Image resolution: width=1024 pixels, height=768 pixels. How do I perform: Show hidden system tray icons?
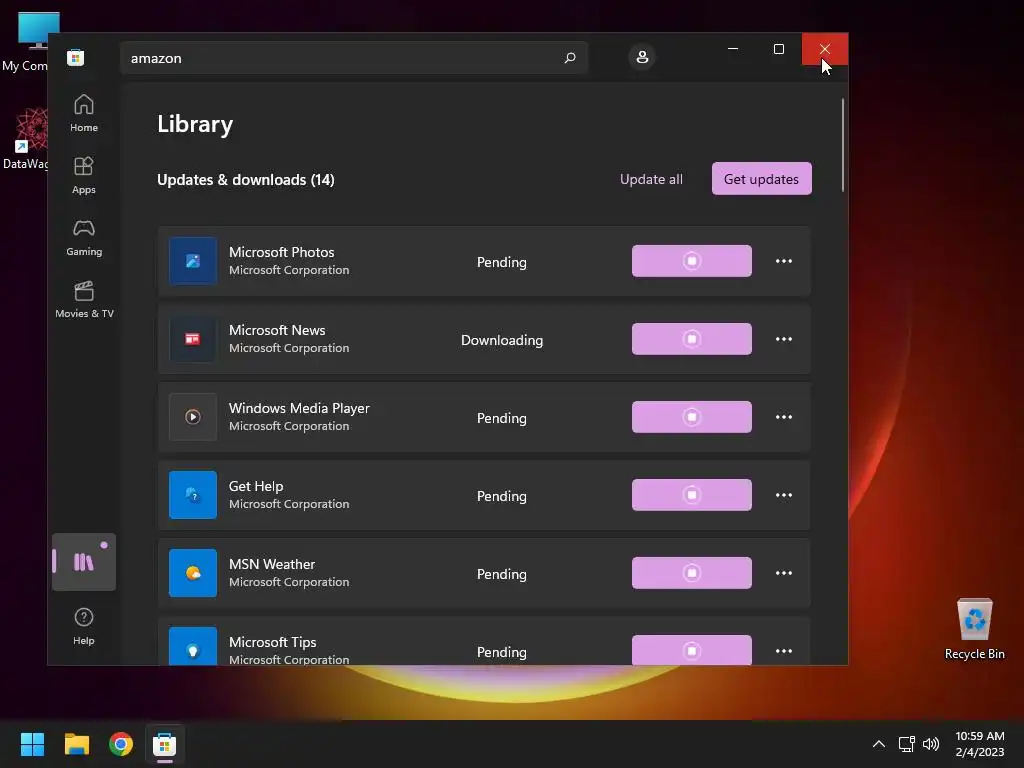coord(879,744)
